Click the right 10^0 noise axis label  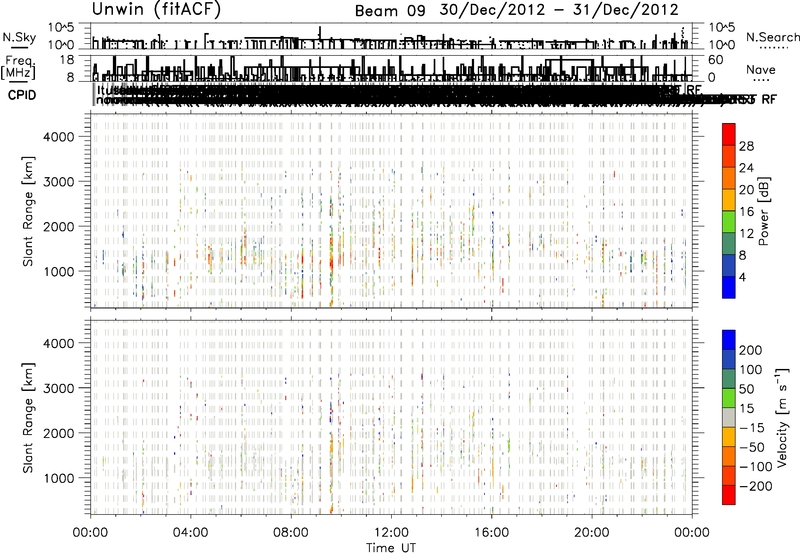(x=721, y=45)
